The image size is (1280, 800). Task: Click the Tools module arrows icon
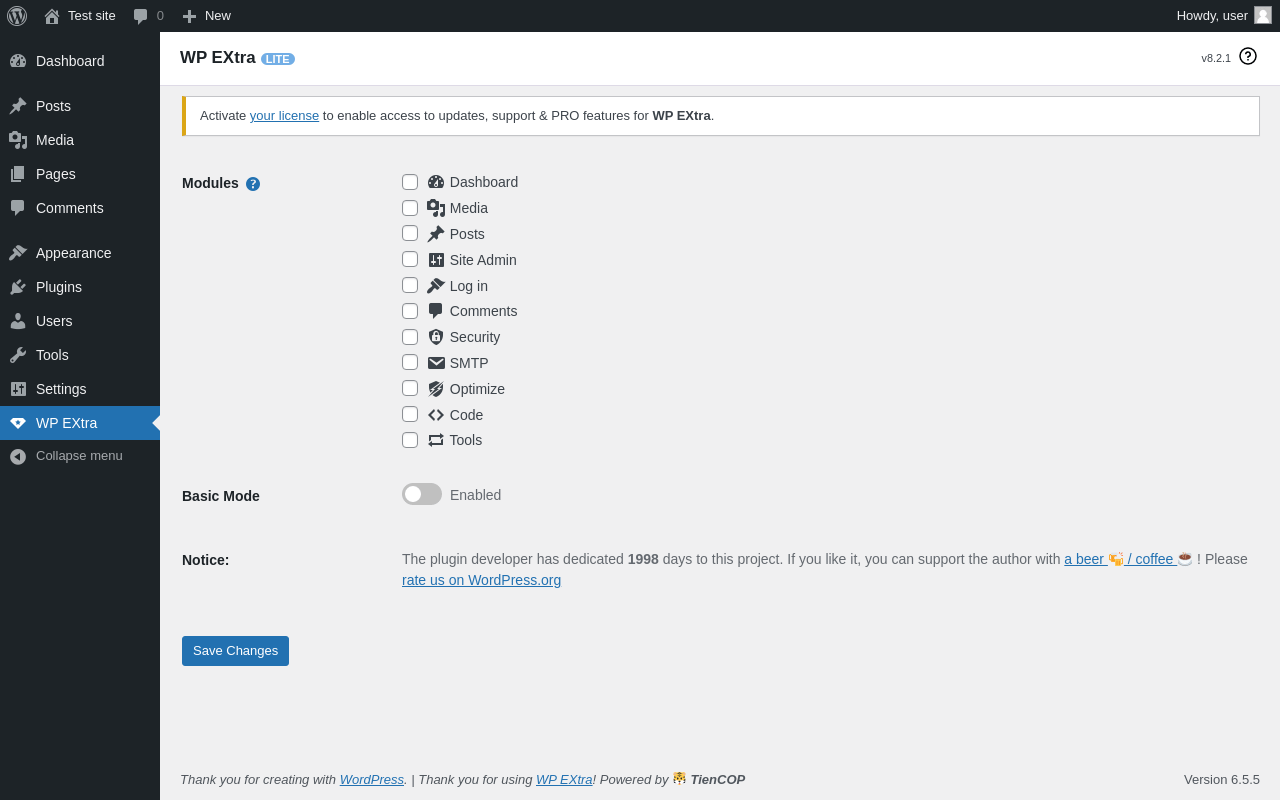coord(436,440)
